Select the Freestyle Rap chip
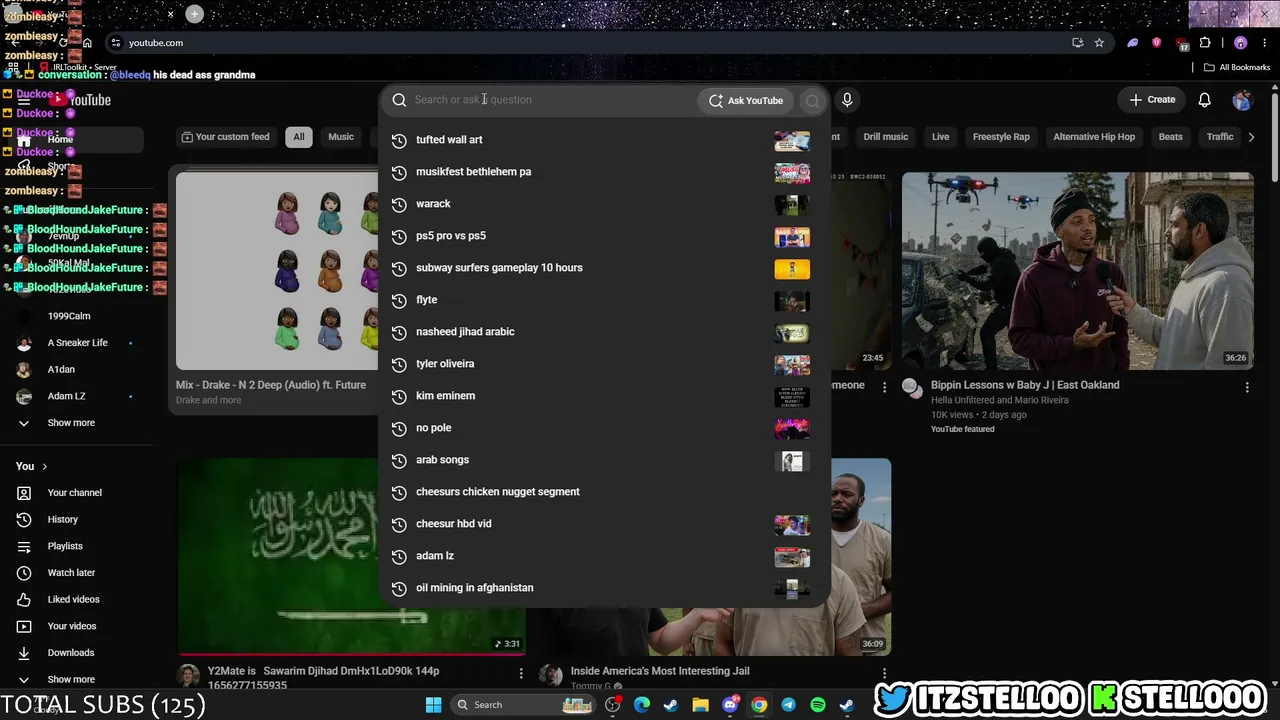This screenshot has height=720, width=1280. coord(1001,137)
